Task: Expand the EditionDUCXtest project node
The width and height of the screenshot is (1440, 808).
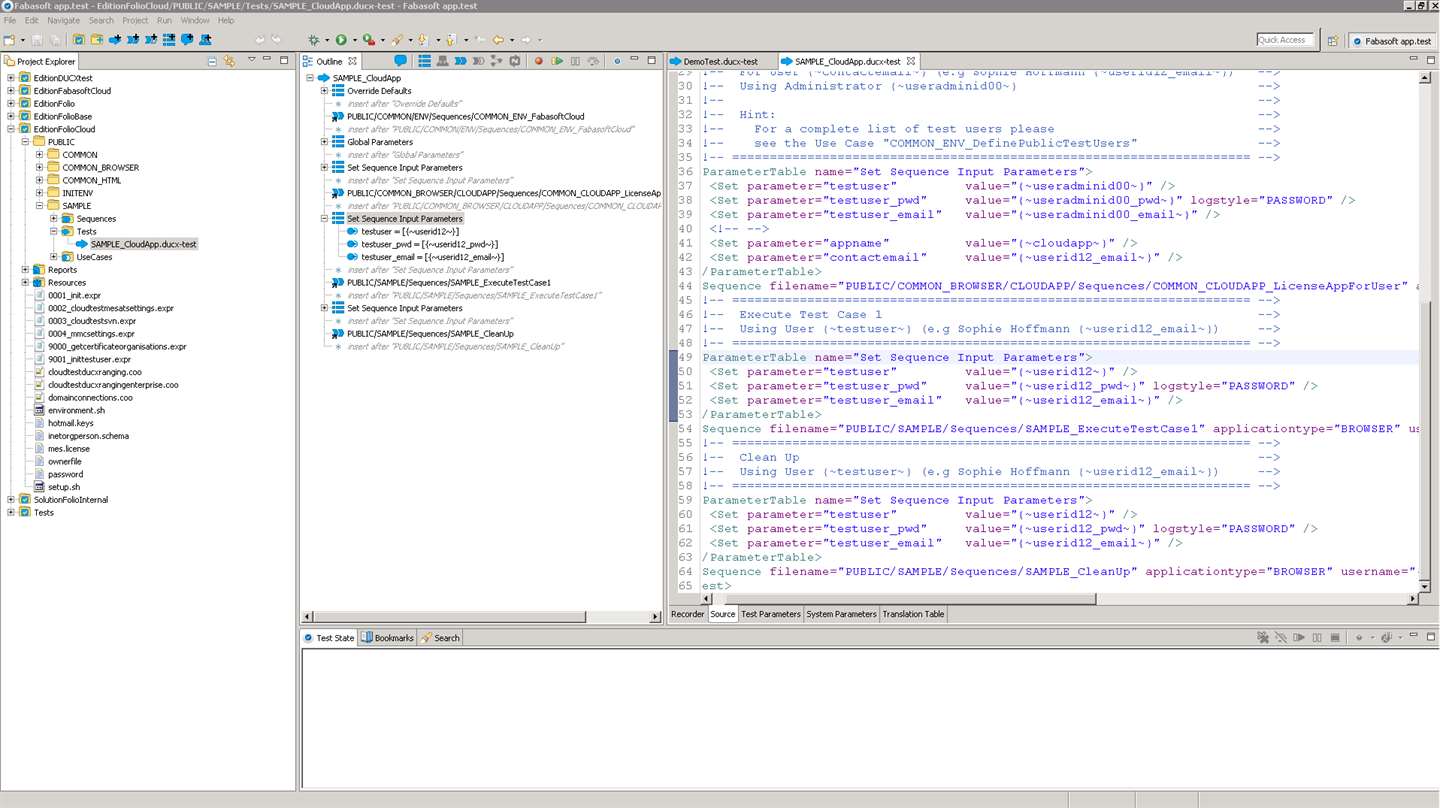Action: 11,78
